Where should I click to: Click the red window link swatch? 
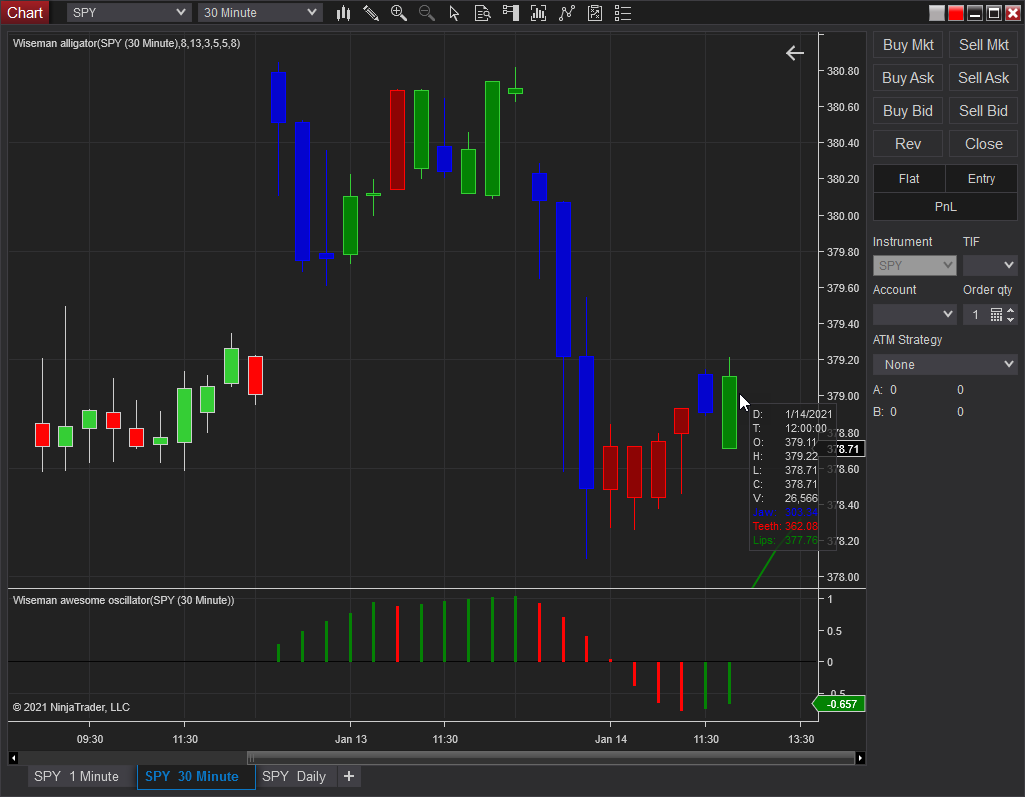pos(956,13)
